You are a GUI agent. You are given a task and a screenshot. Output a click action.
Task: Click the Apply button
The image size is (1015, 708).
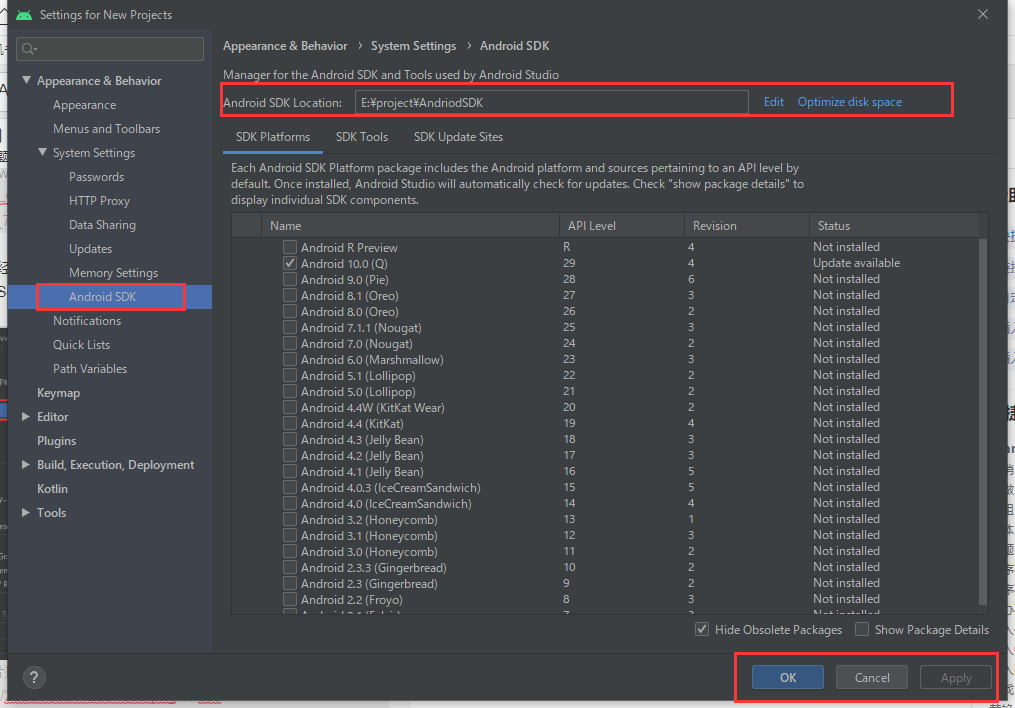point(954,677)
